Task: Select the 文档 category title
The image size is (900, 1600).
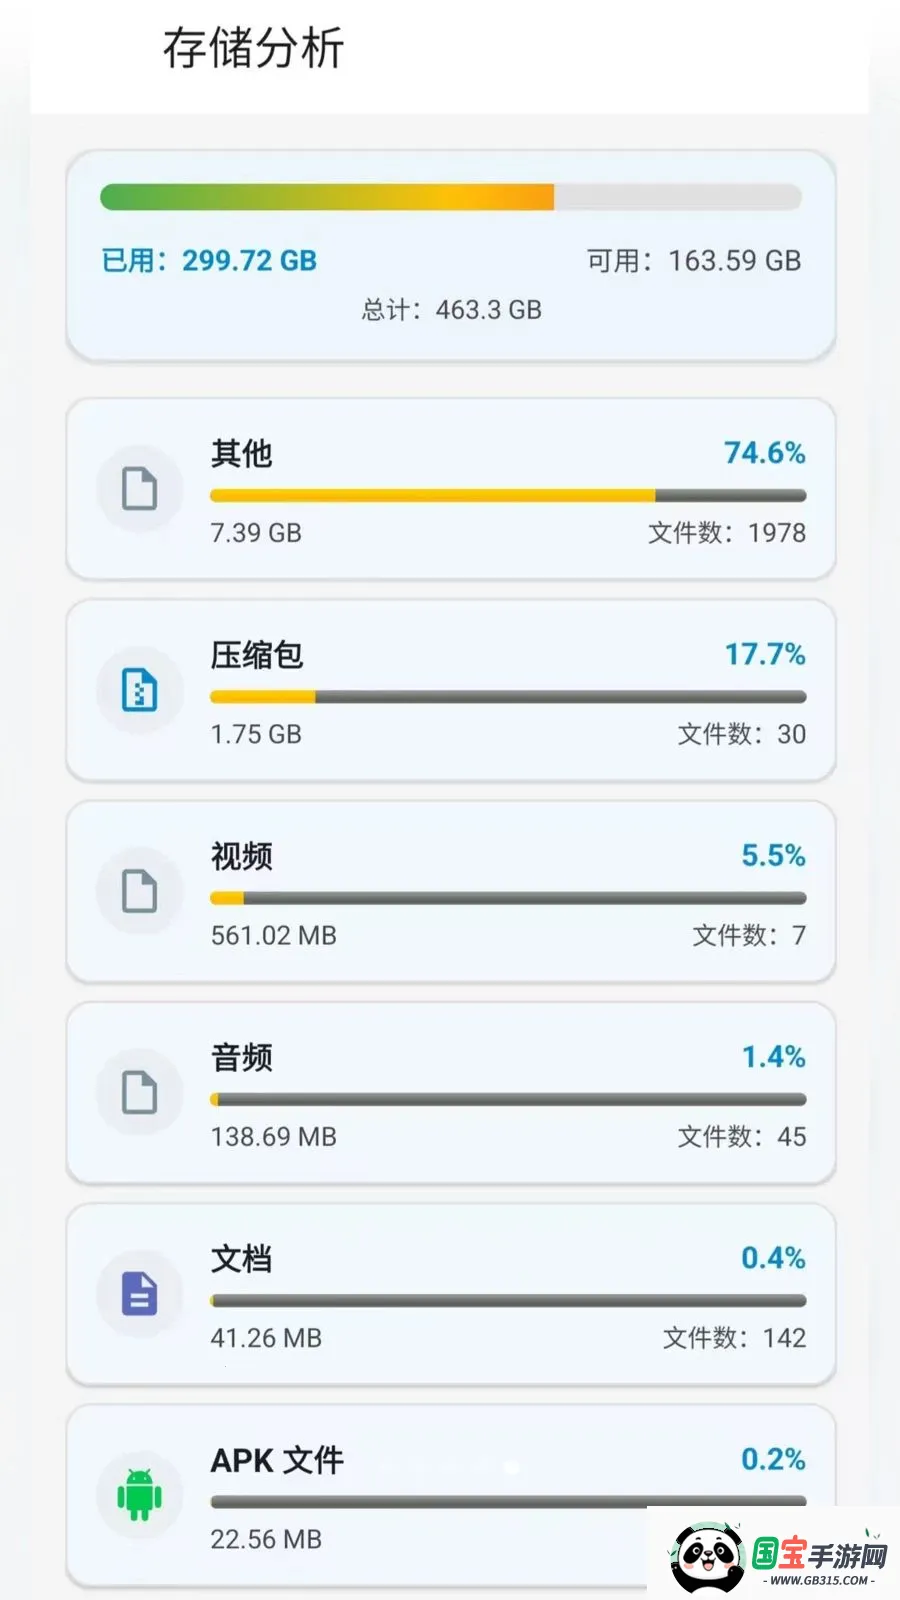Action: (241, 1258)
